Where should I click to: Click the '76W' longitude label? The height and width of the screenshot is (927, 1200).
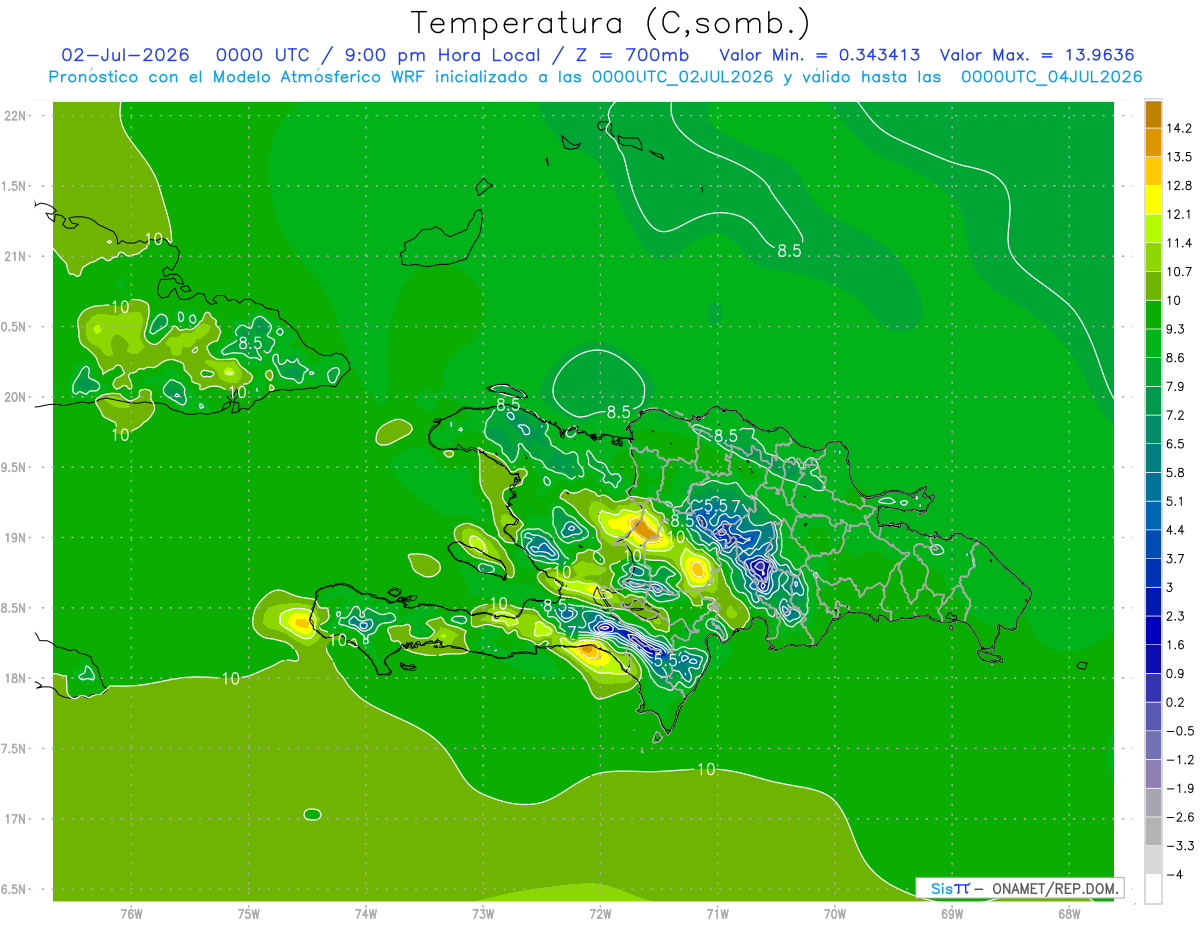[131, 913]
